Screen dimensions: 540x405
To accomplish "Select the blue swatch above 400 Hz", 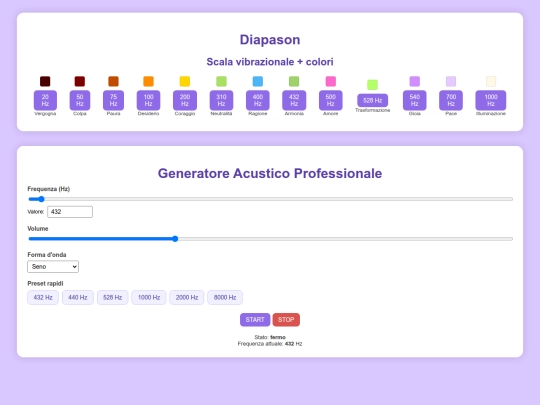I will click(x=258, y=81).
